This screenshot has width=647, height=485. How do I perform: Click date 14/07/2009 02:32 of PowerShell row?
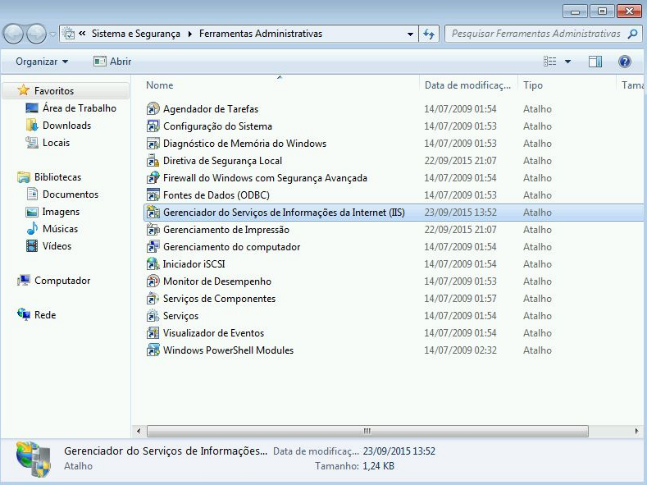(x=460, y=350)
